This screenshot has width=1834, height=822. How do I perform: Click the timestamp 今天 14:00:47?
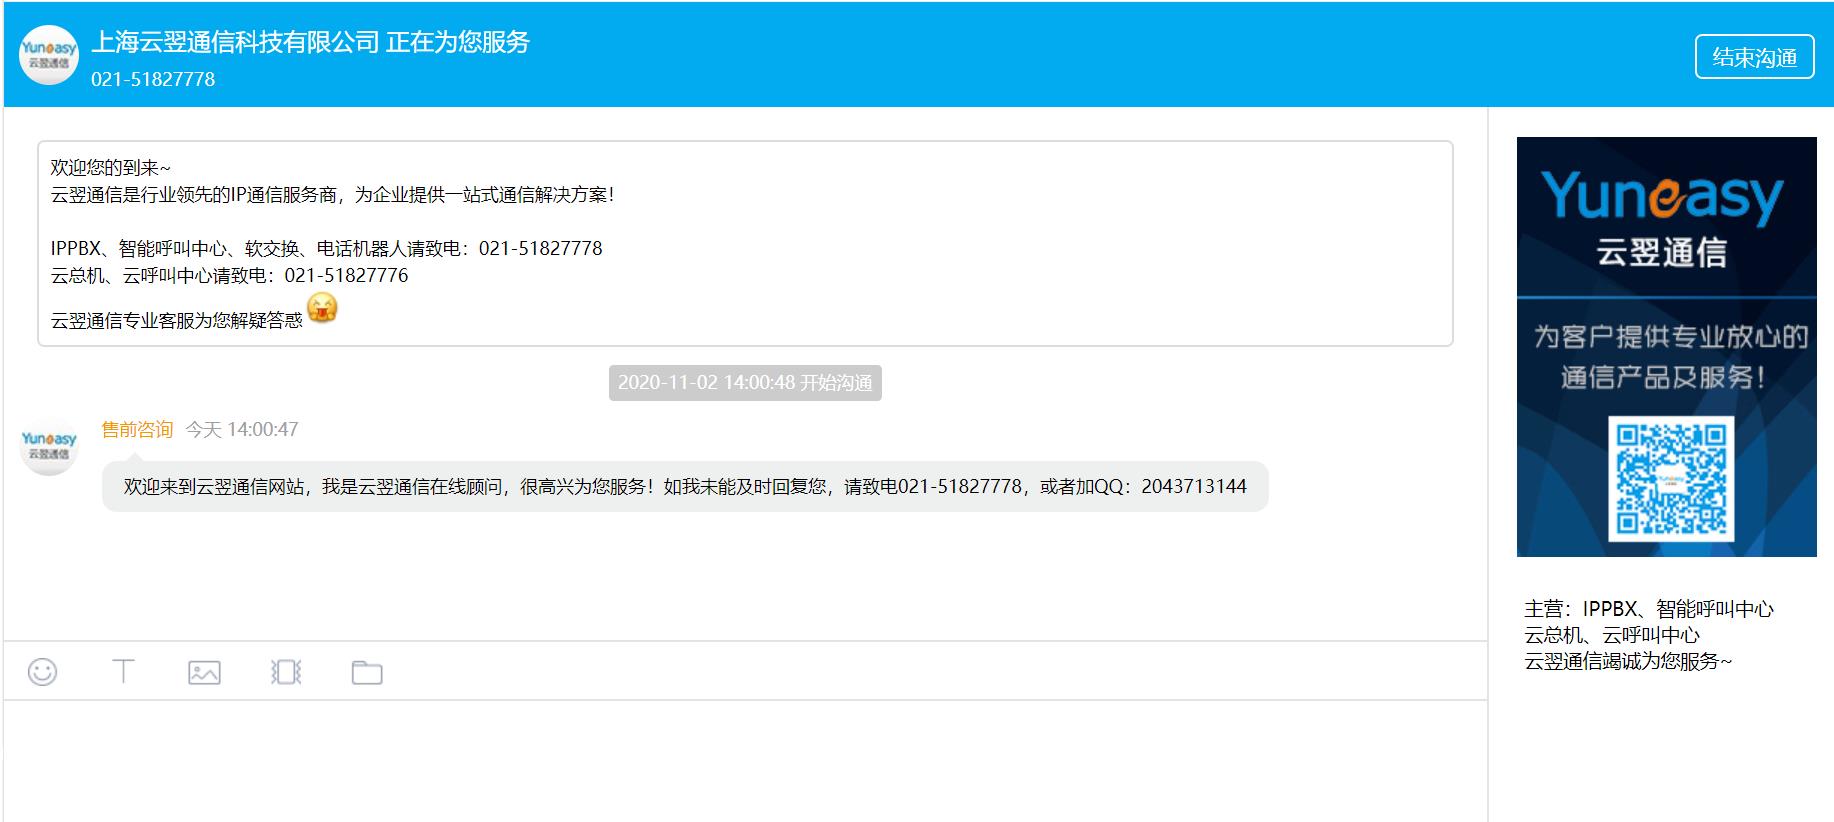point(242,429)
